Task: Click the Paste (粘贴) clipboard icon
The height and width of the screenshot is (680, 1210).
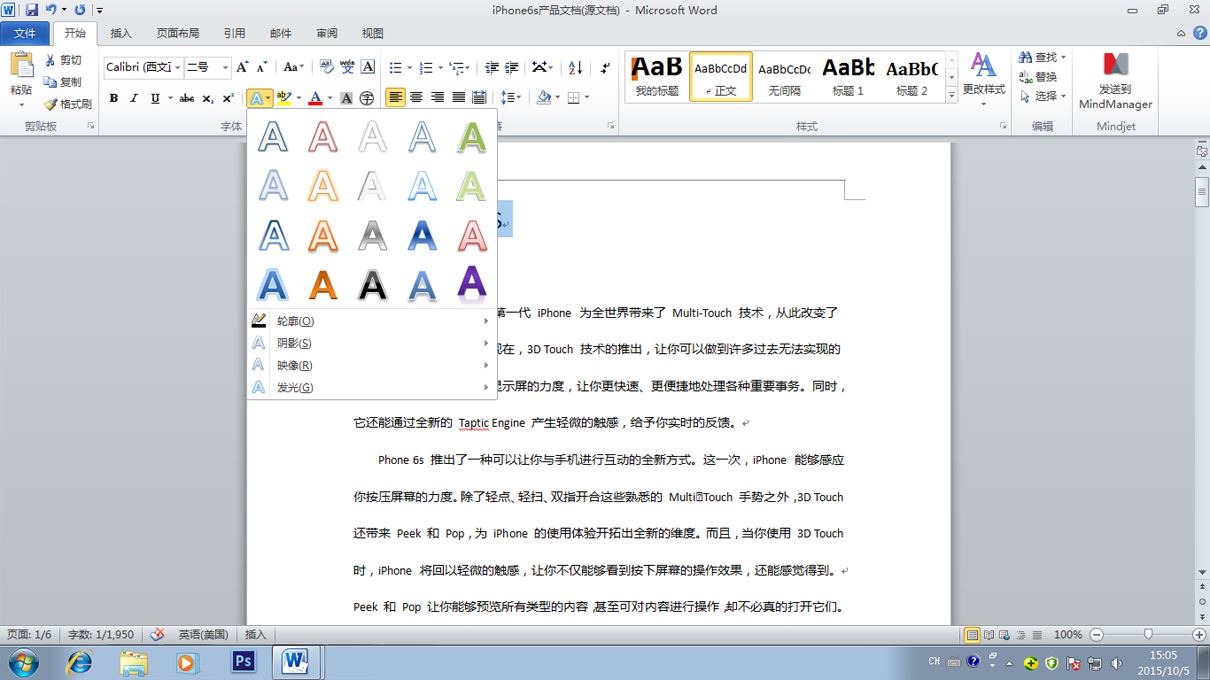Action: 21,67
